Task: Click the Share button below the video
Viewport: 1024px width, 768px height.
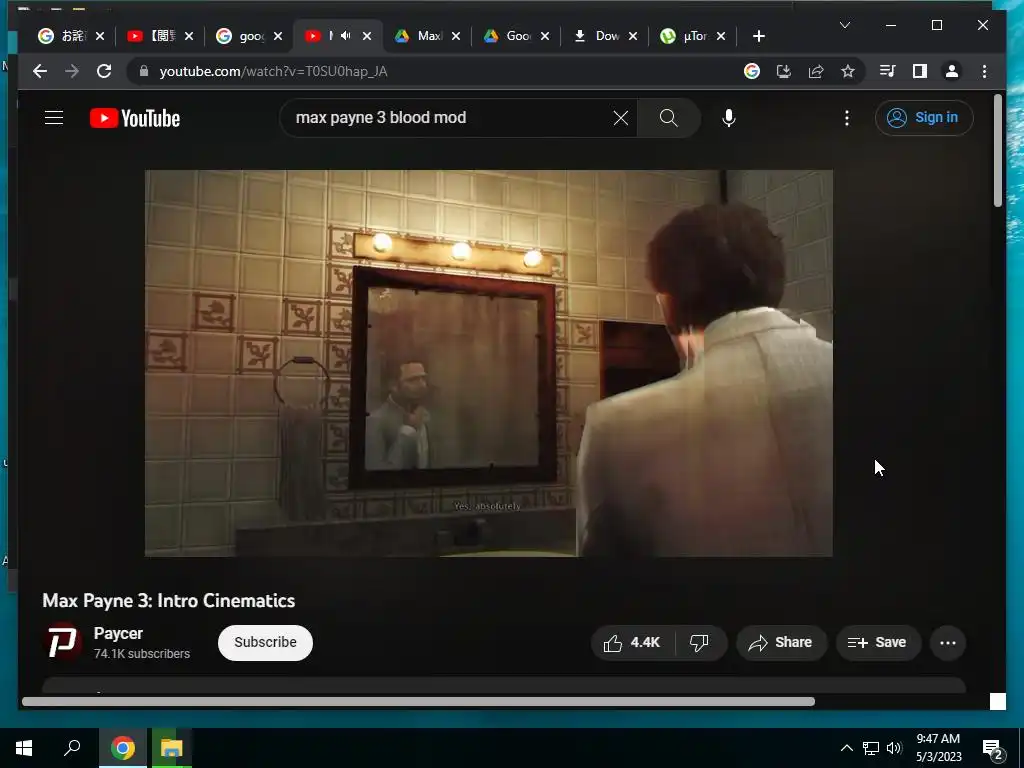Action: (781, 643)
